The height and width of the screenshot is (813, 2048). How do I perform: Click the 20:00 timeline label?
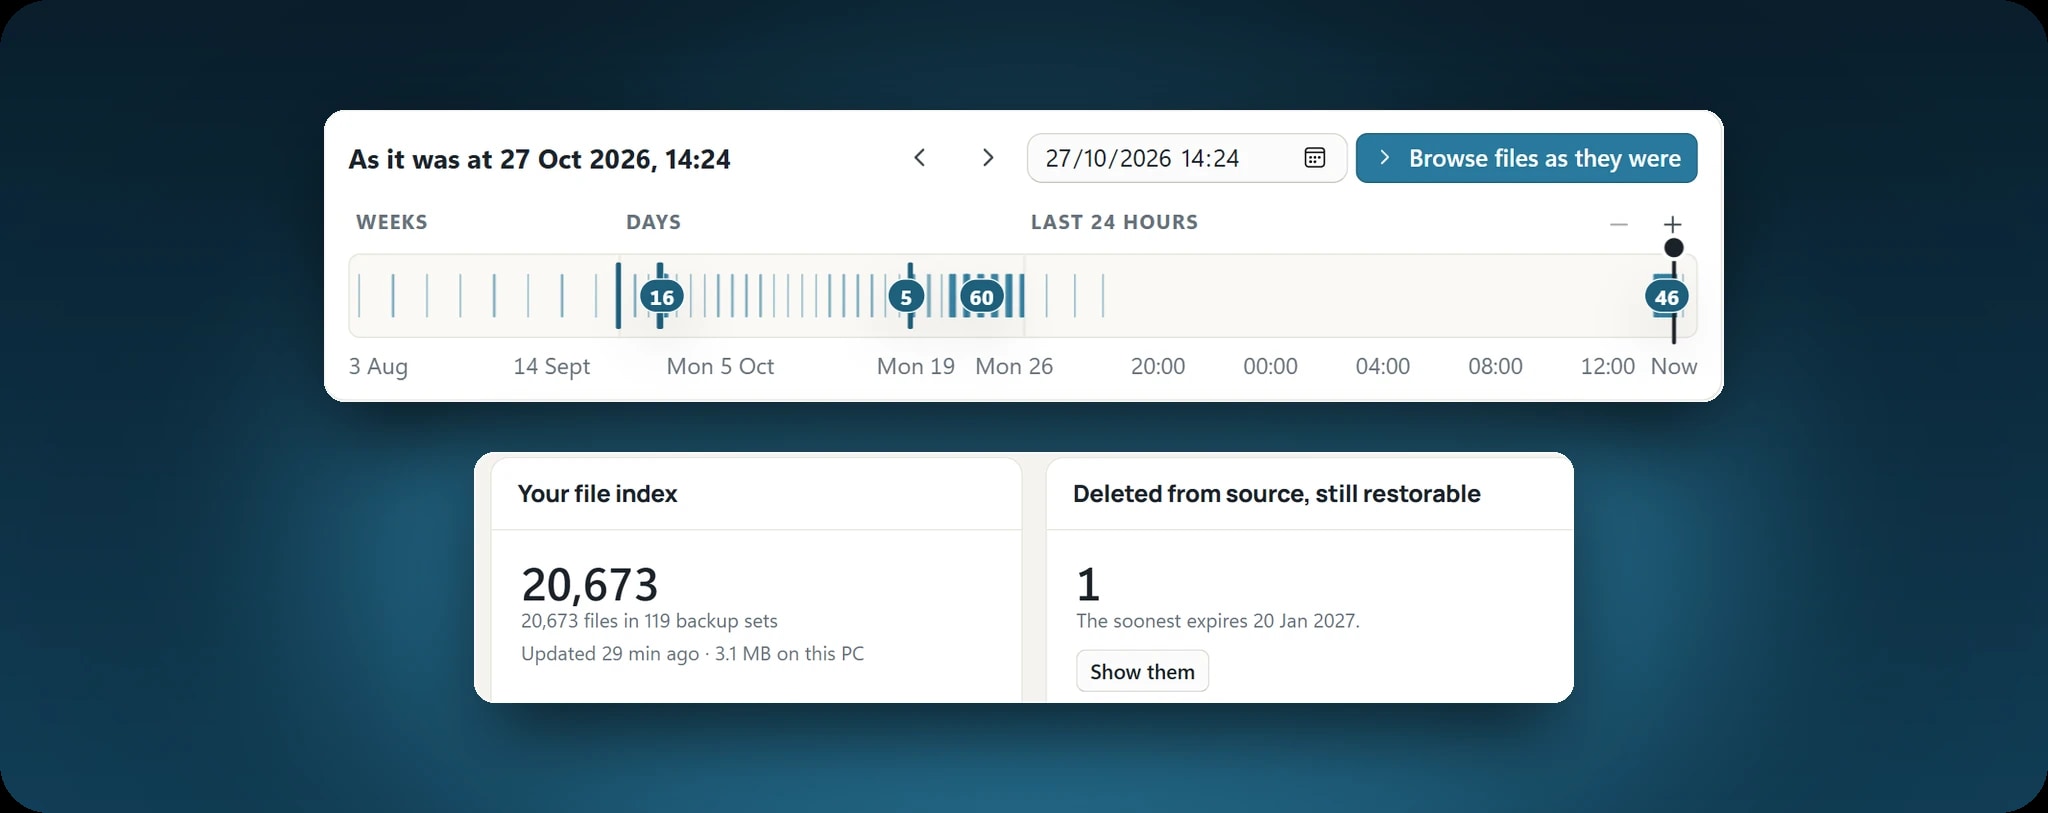click(1158, 367)
